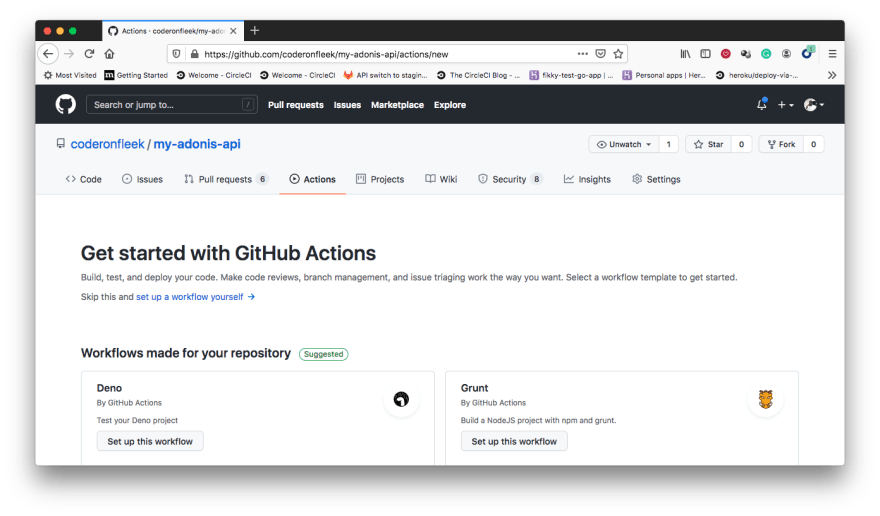Click the browser forward arrow
880x516 pixels.
coord(69,54)
